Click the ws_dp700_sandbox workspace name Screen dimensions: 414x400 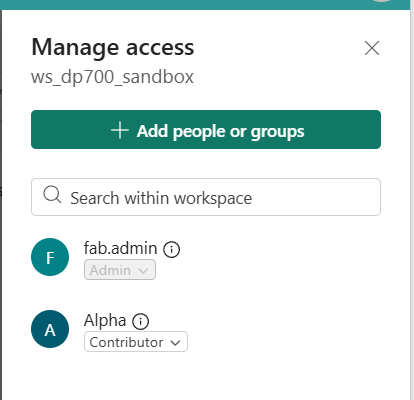(x=112, y=77)
